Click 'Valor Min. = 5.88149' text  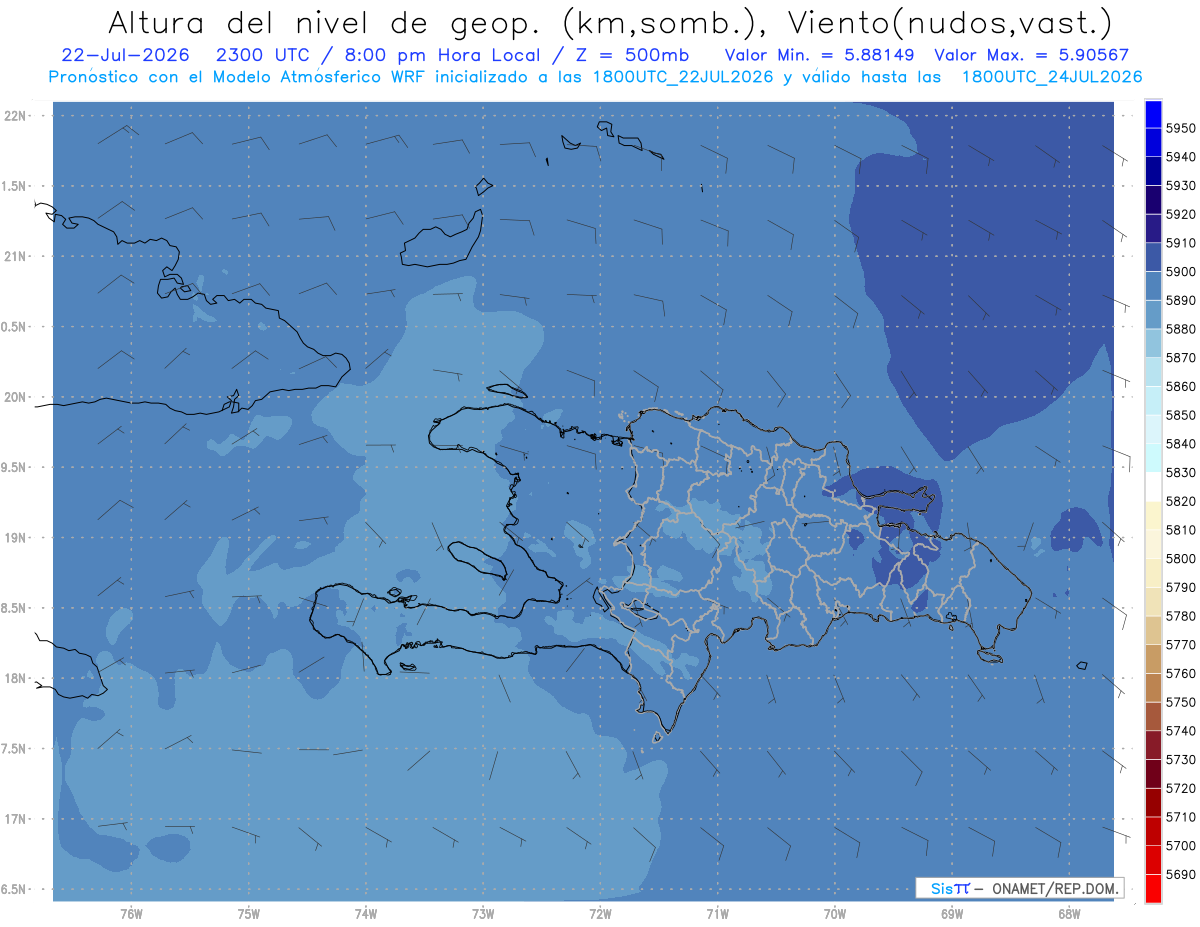point(819,55)
